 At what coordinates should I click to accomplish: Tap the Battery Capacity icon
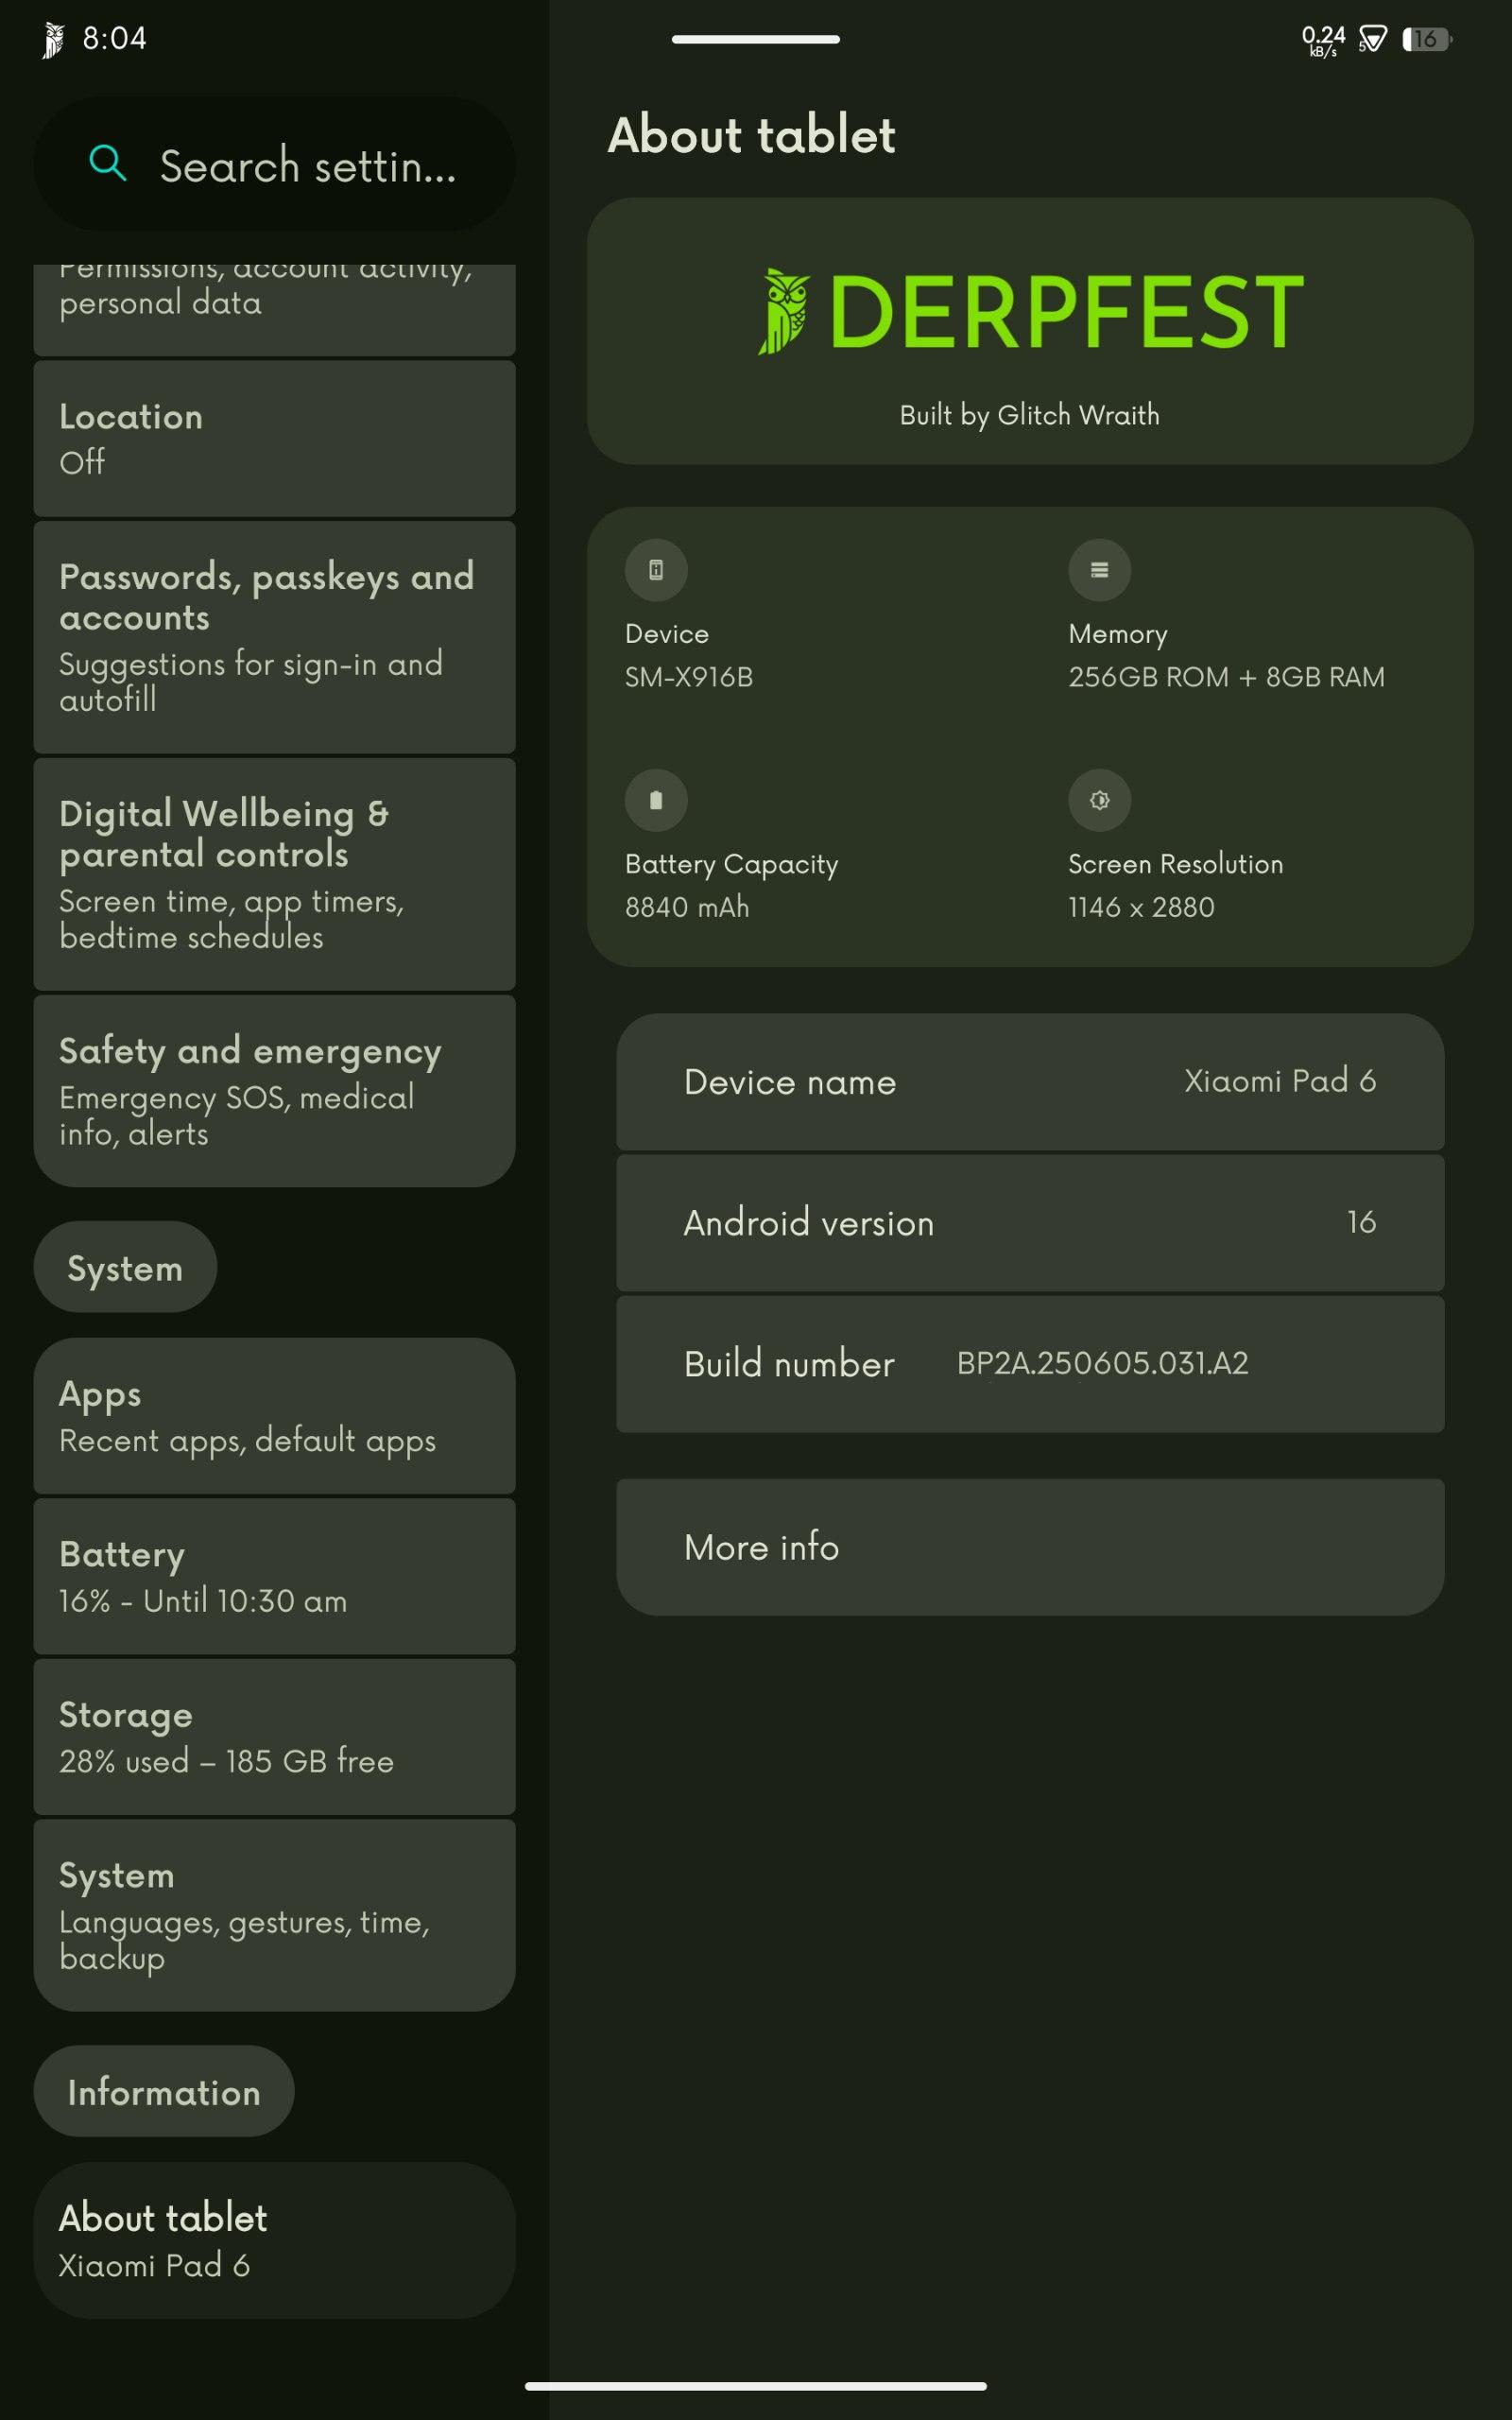(656, 800)
